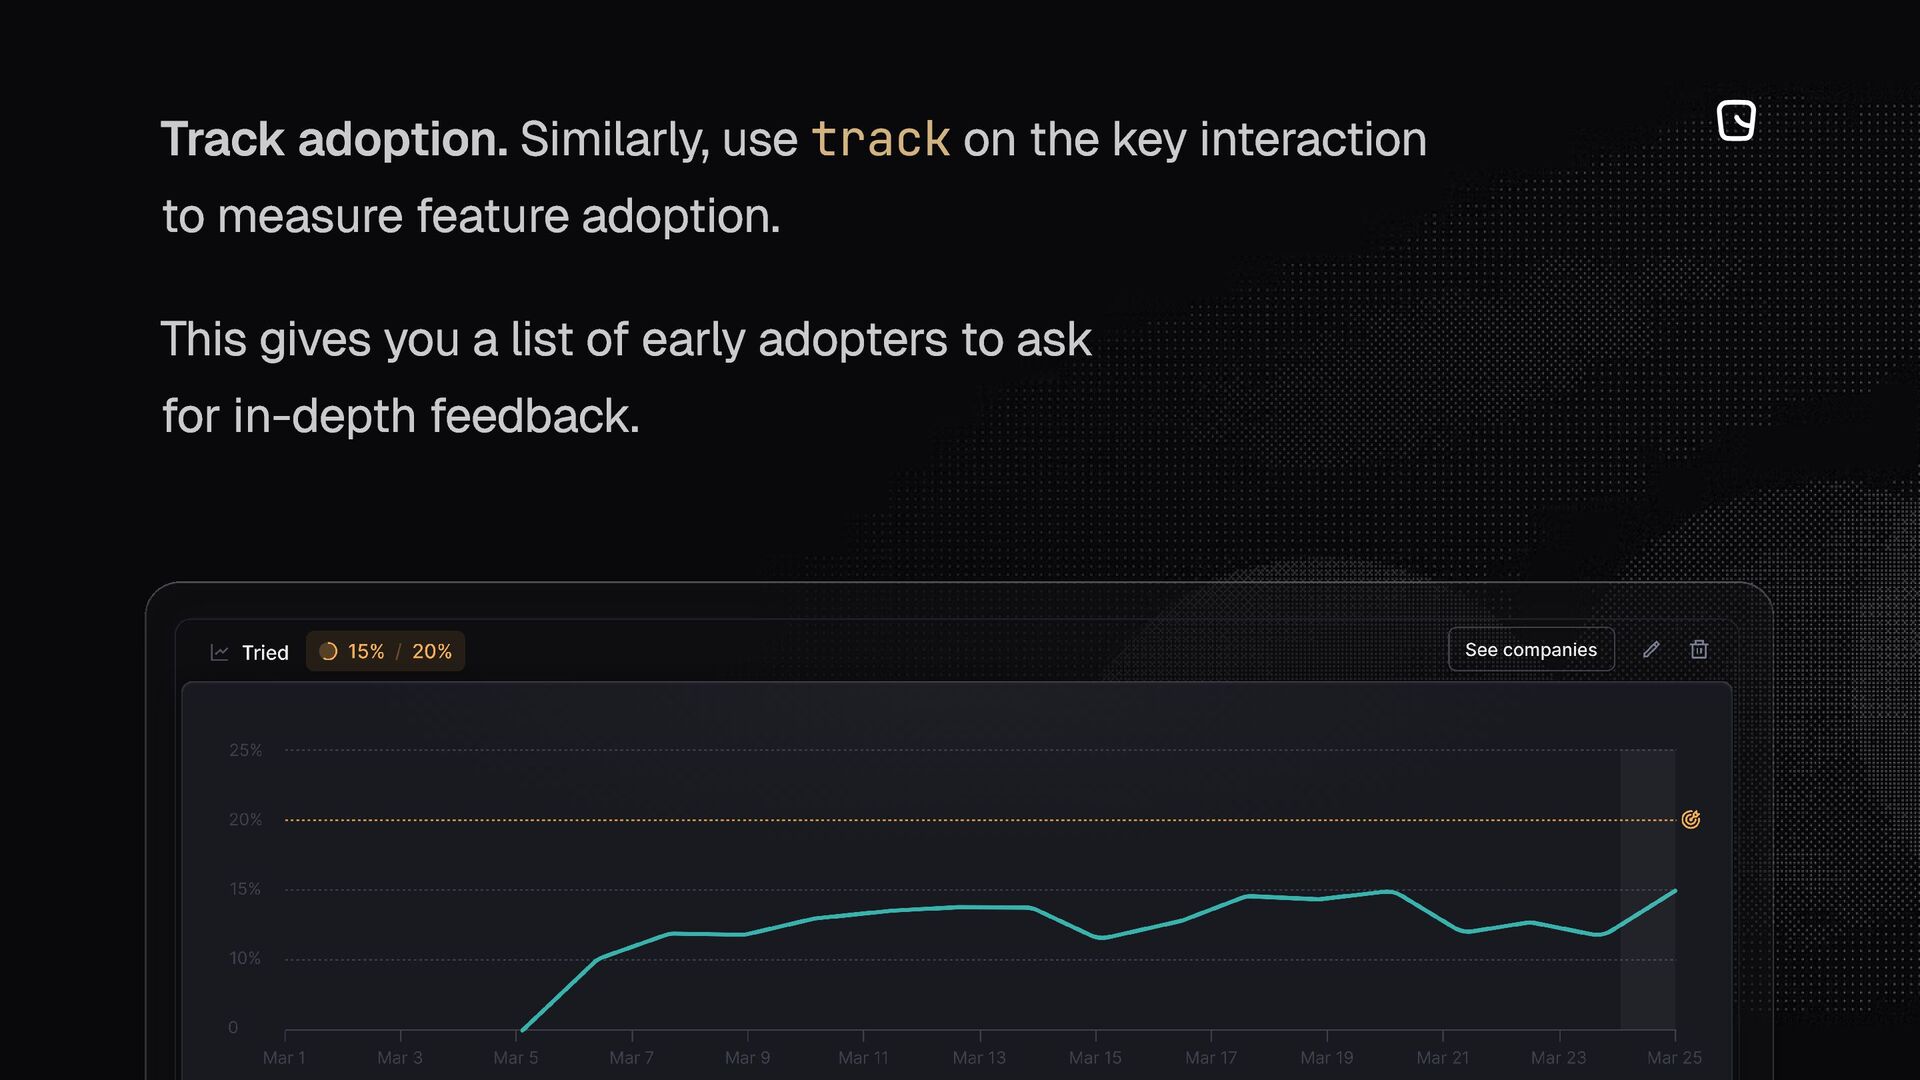Click the highlighted track code word
The image size is (1920, 1080).
click(x=880, y=139)
